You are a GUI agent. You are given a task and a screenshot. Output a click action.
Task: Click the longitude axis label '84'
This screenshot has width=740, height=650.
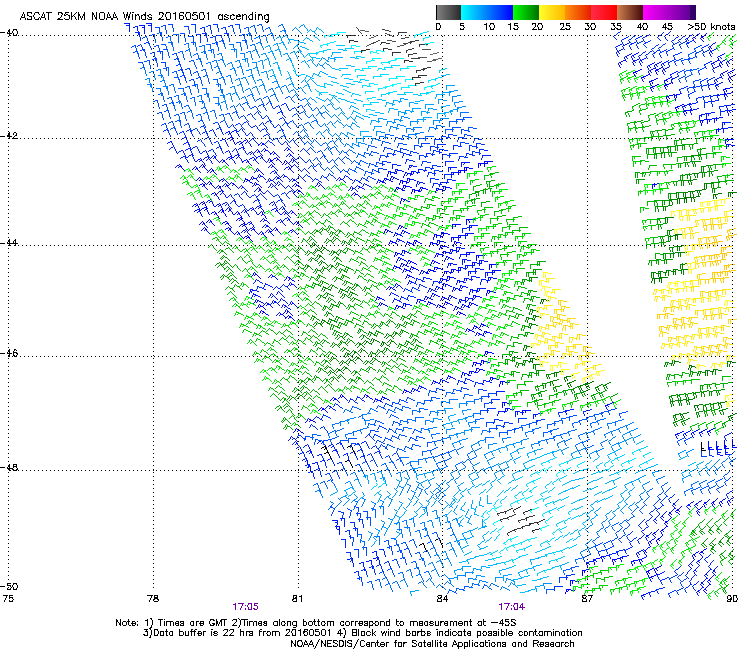pyautogui.click(x=442, y=599)
